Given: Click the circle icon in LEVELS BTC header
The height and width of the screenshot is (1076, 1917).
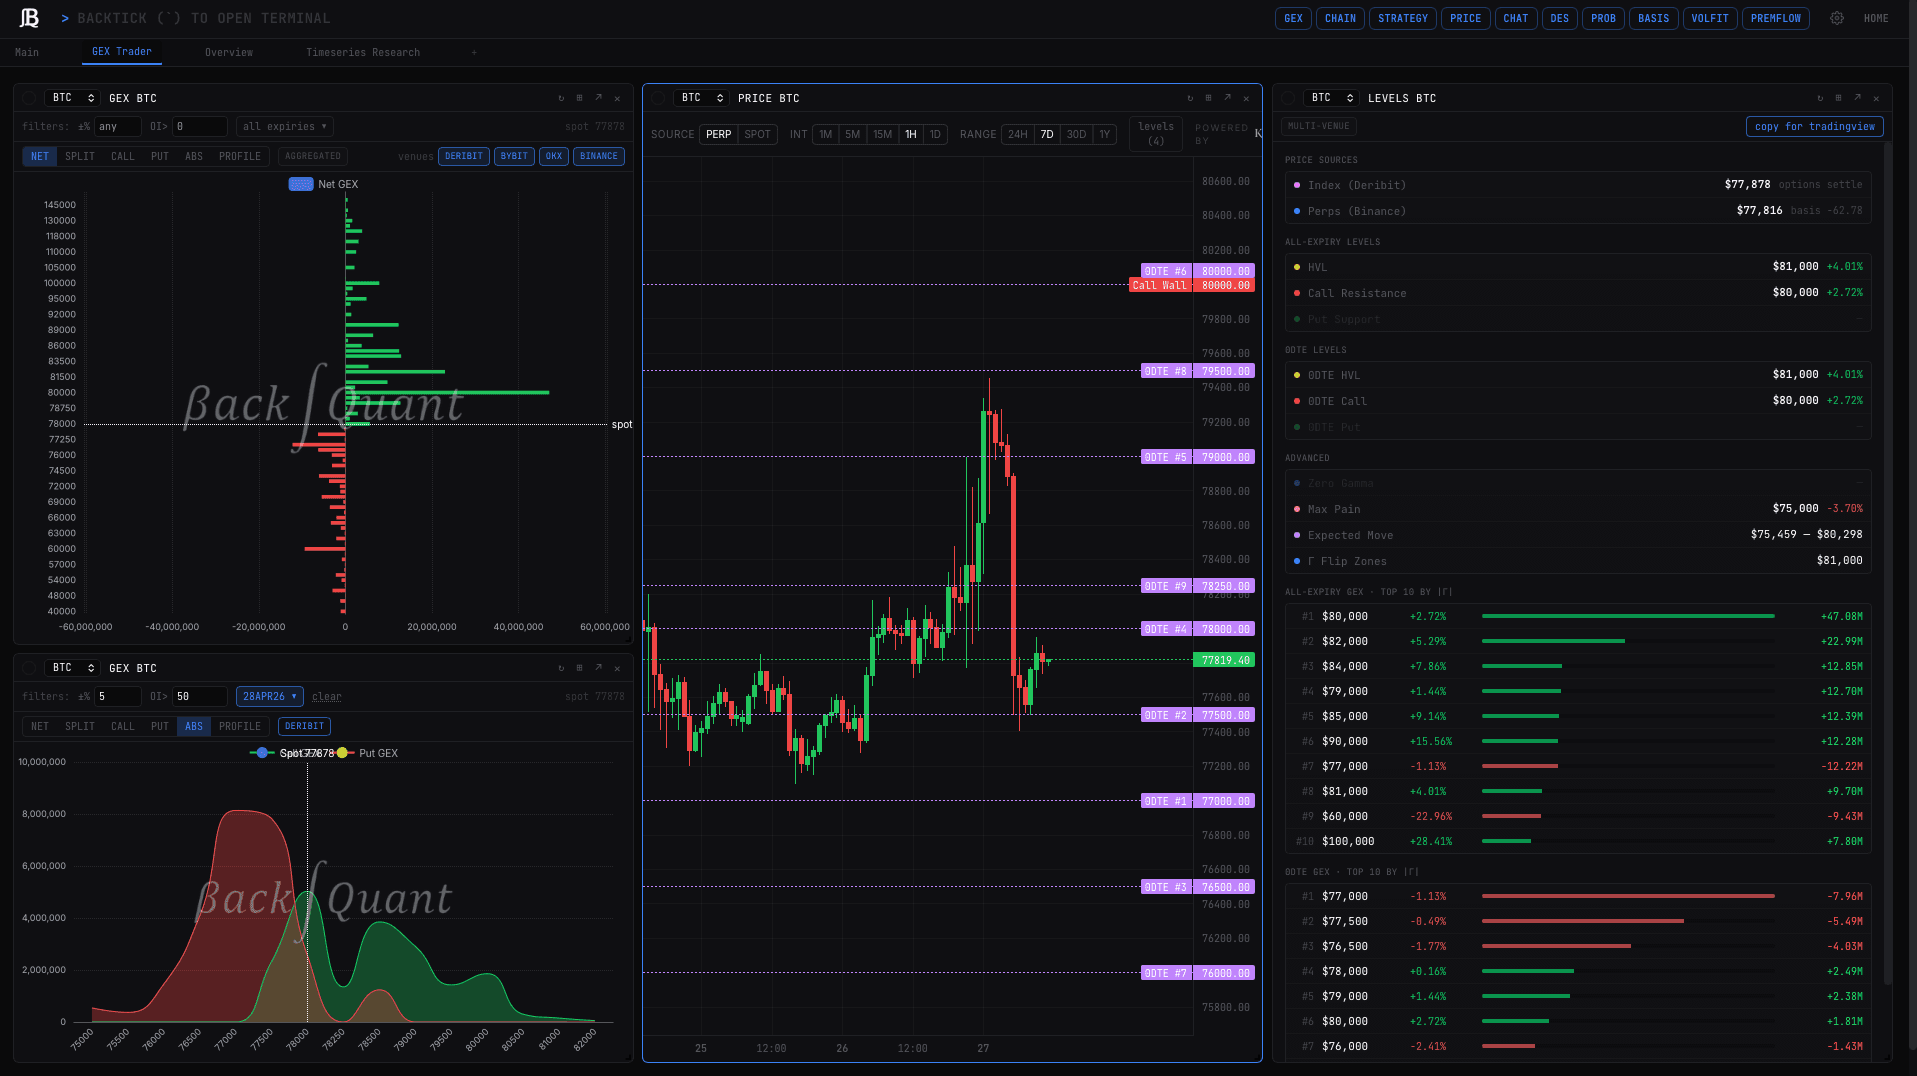Looking at the screenshot, I should (1288, 98).
